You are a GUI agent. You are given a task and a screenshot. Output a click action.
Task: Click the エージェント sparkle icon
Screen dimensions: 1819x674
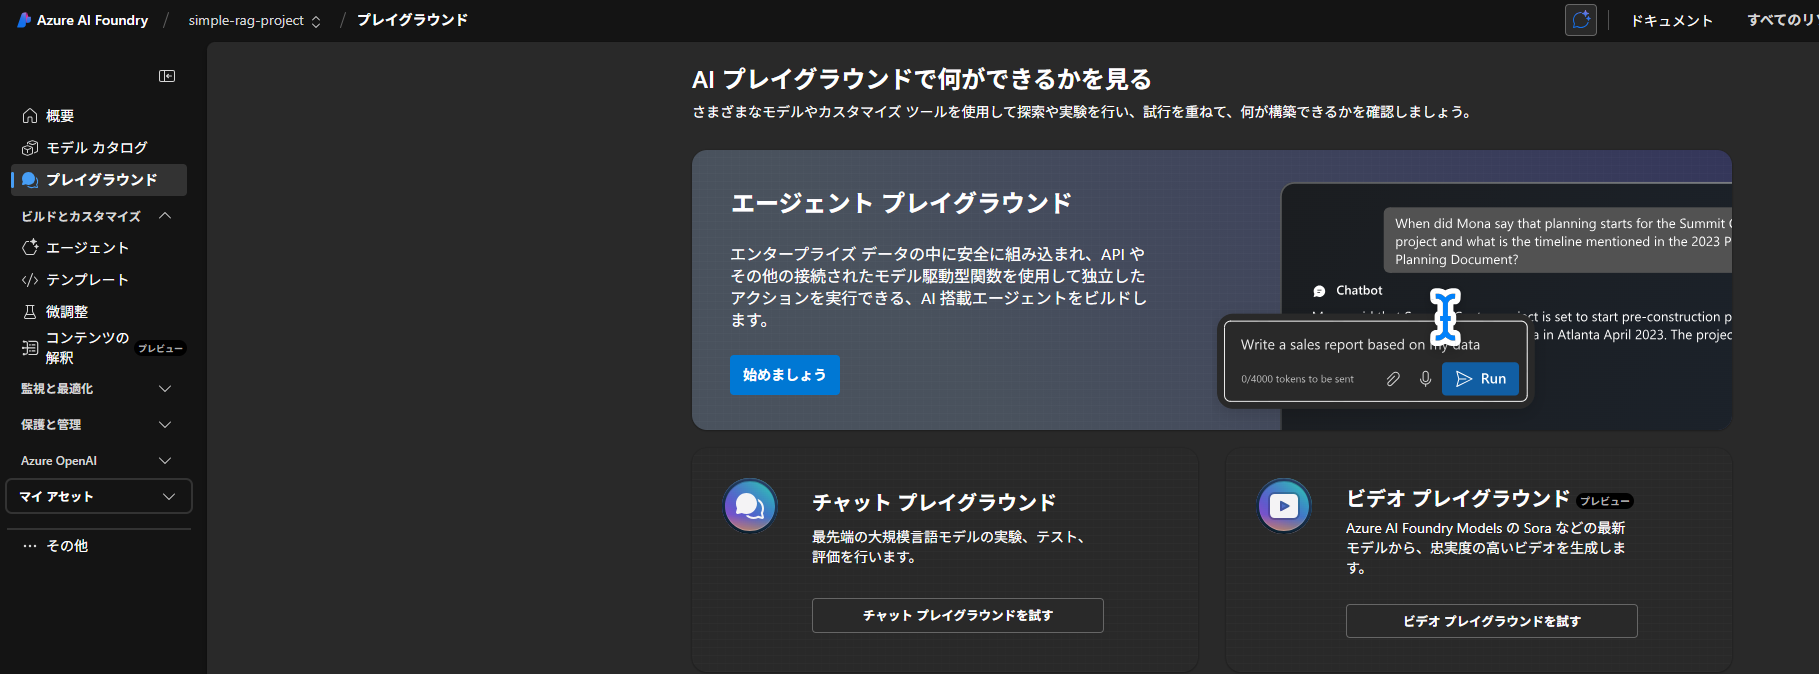(30, 248)
